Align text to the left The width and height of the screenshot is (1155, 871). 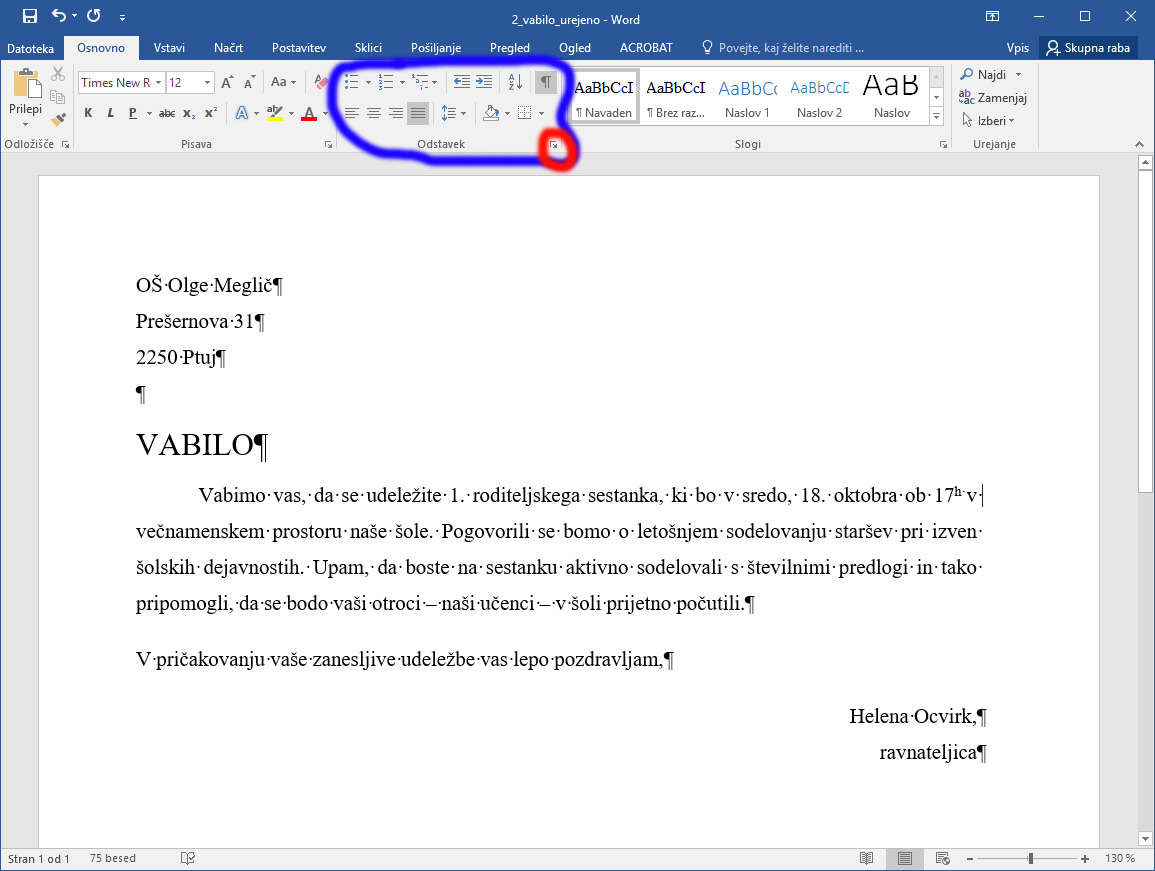tap(352, 113)
